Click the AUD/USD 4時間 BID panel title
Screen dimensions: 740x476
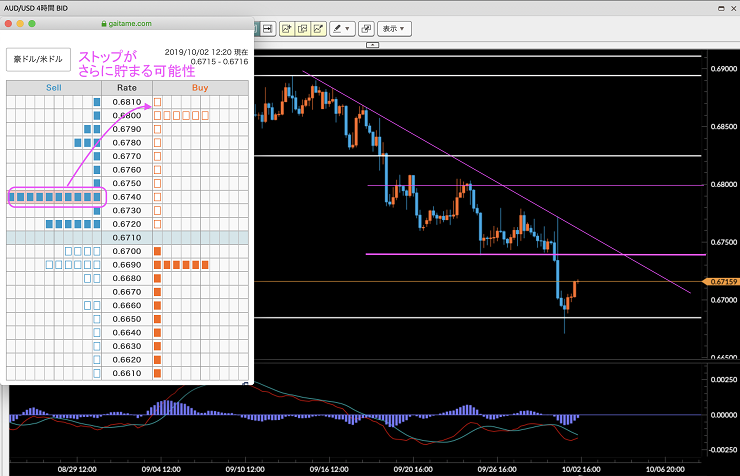point(36,8)
